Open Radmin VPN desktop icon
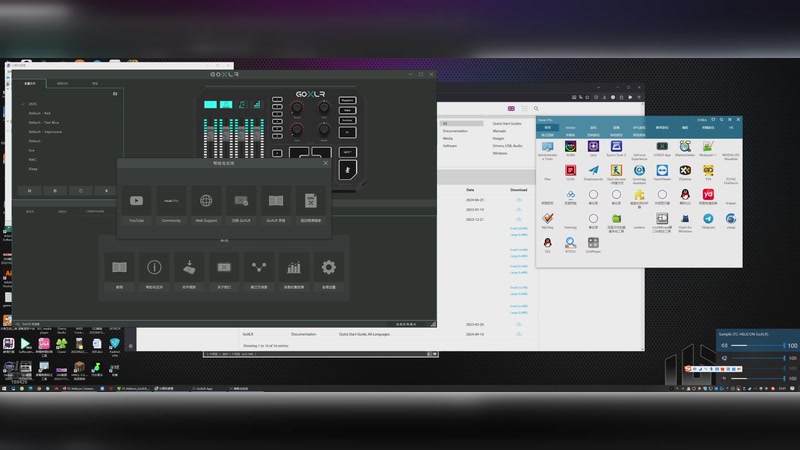 (115, 345)
